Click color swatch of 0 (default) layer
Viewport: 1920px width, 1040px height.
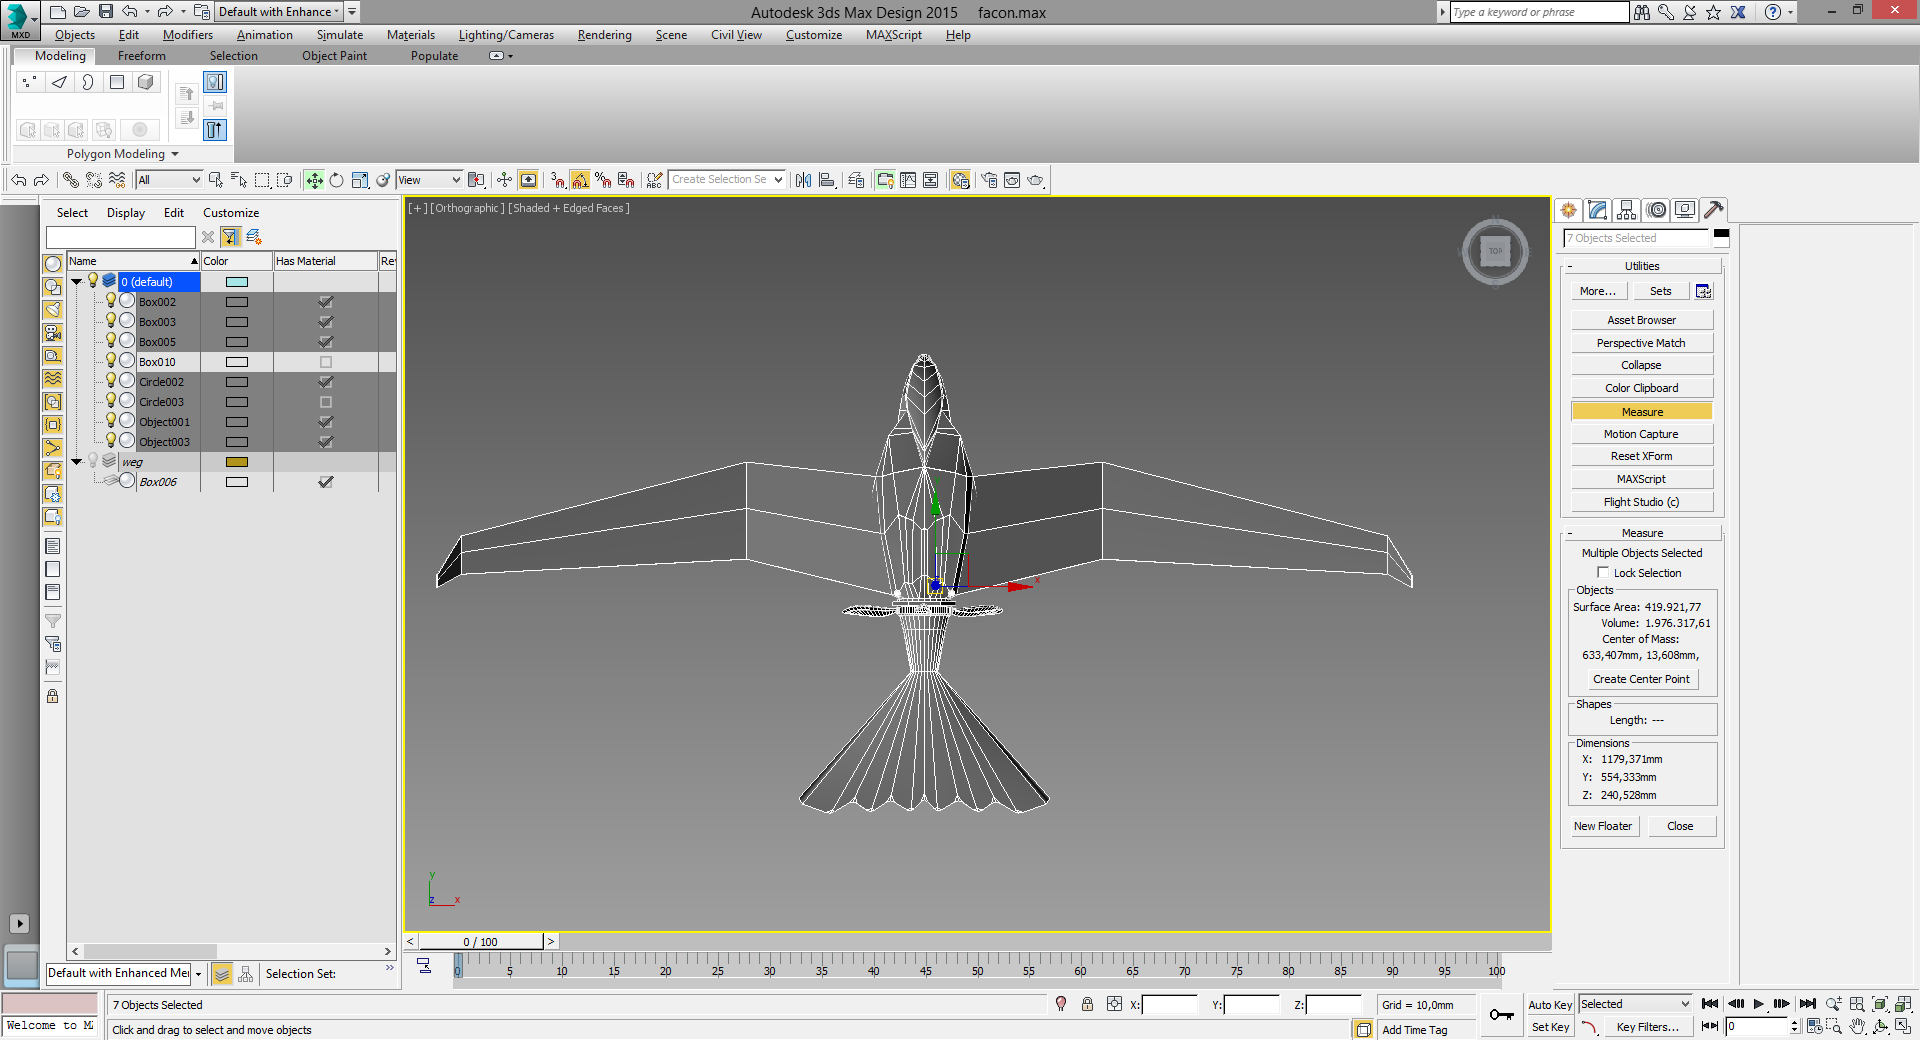click(237, 282)
